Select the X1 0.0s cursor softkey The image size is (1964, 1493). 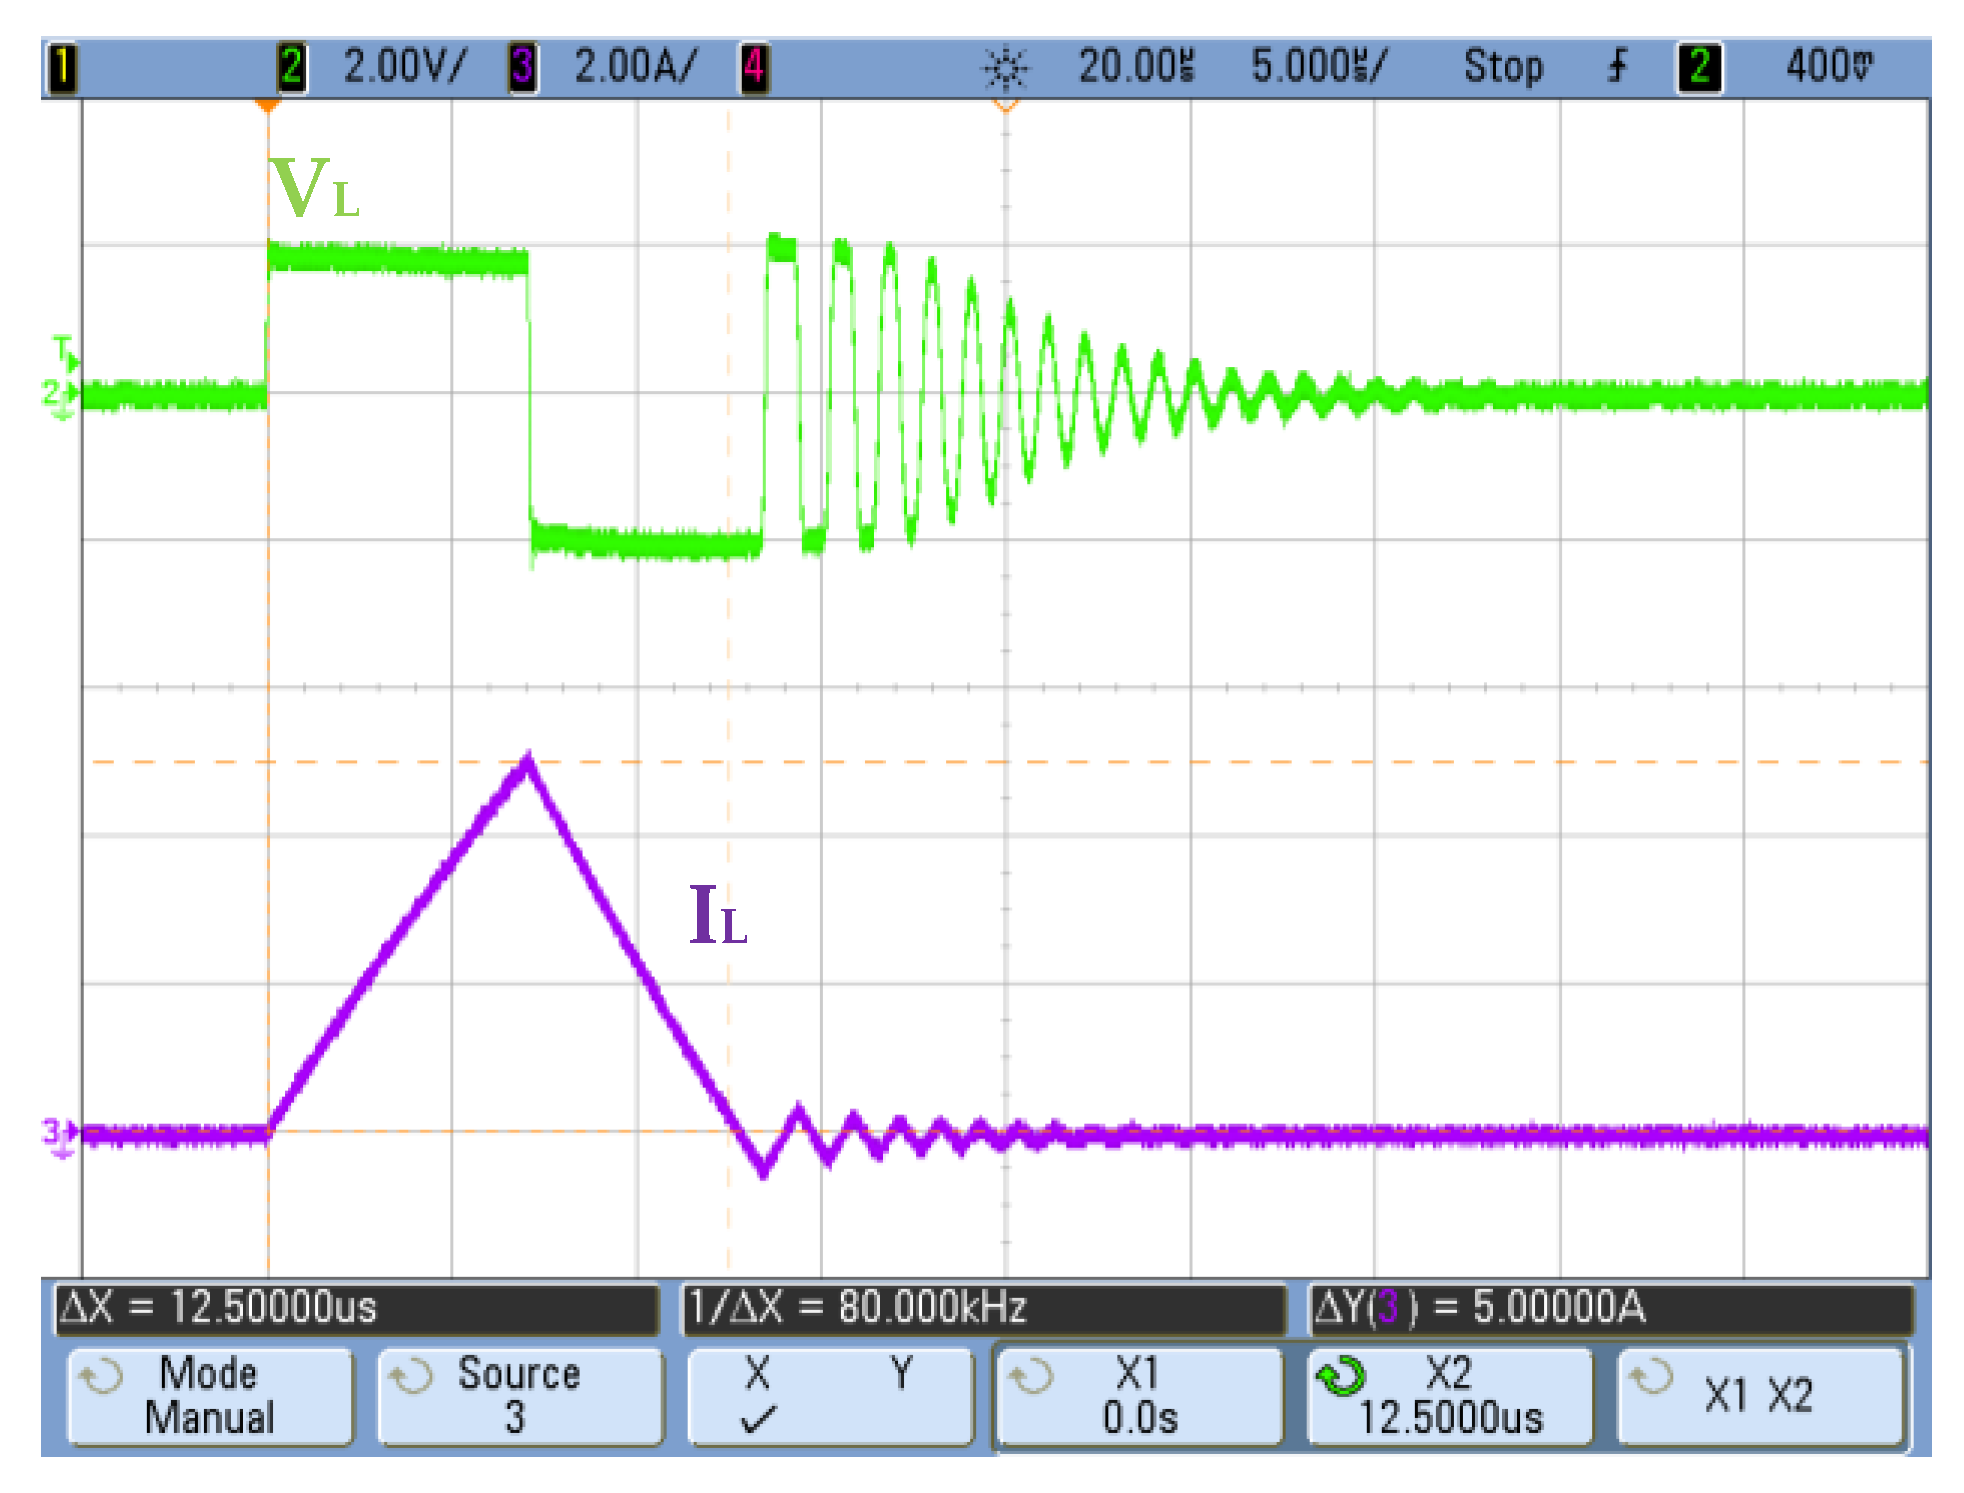tap(1139, 1396)
